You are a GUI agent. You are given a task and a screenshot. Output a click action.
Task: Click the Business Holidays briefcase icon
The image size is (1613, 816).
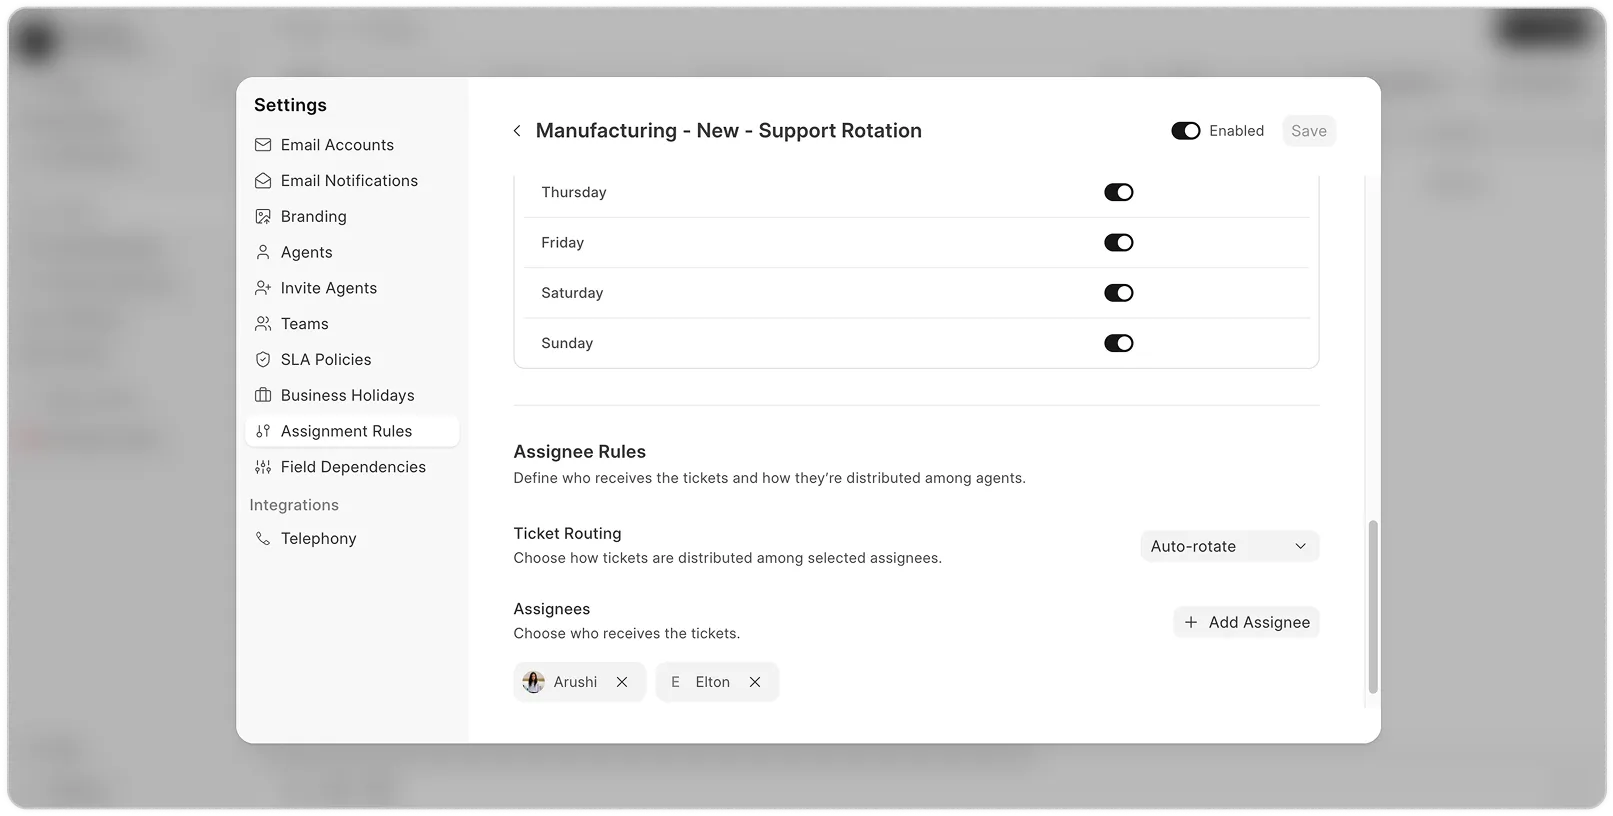pyautogui.click(x=263, y=396)
